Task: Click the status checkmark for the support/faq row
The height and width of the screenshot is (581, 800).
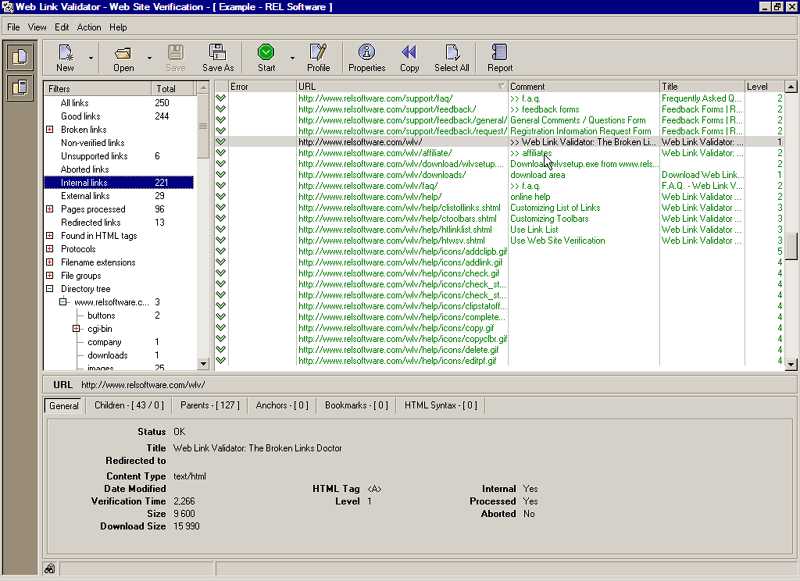Action: click(221, 98)
